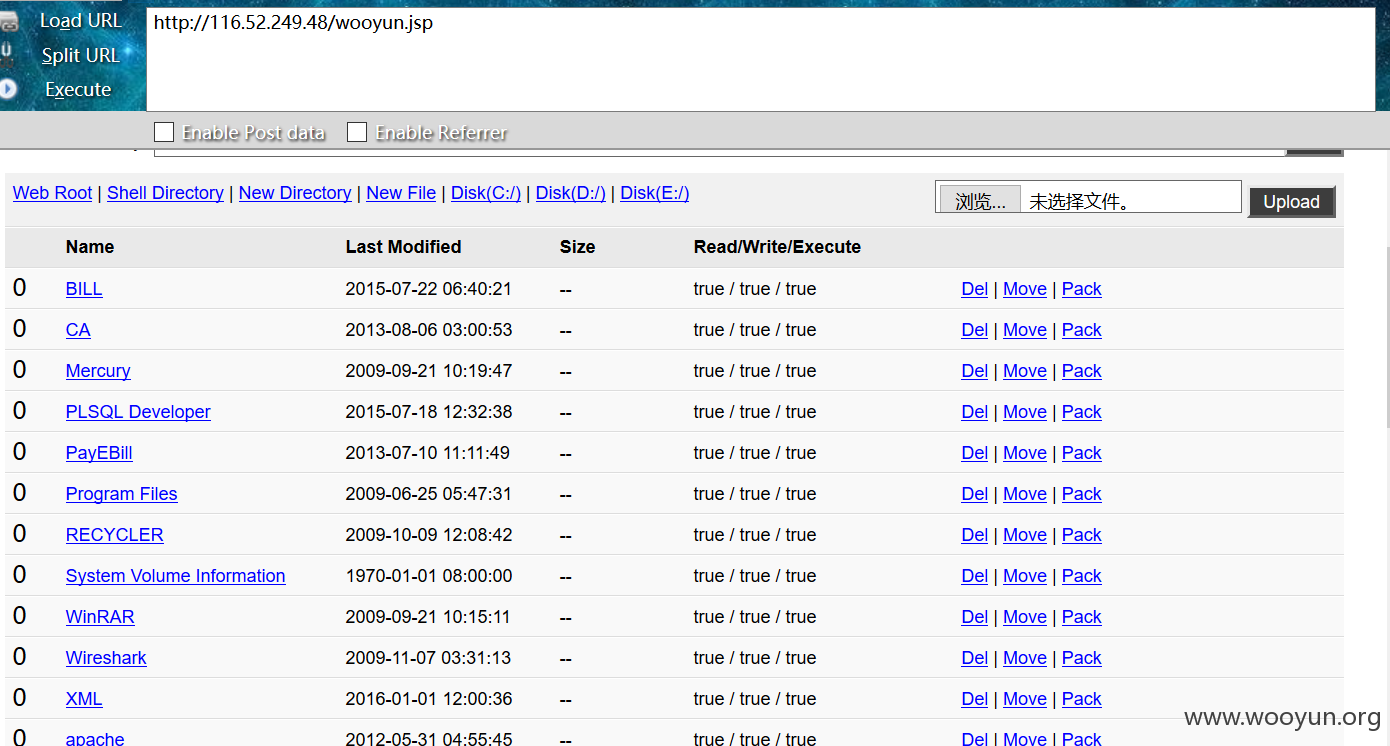The width and height of the screenshot is (1390, 746).
Task: Click the Load URL icon
Action: point(8,21)
